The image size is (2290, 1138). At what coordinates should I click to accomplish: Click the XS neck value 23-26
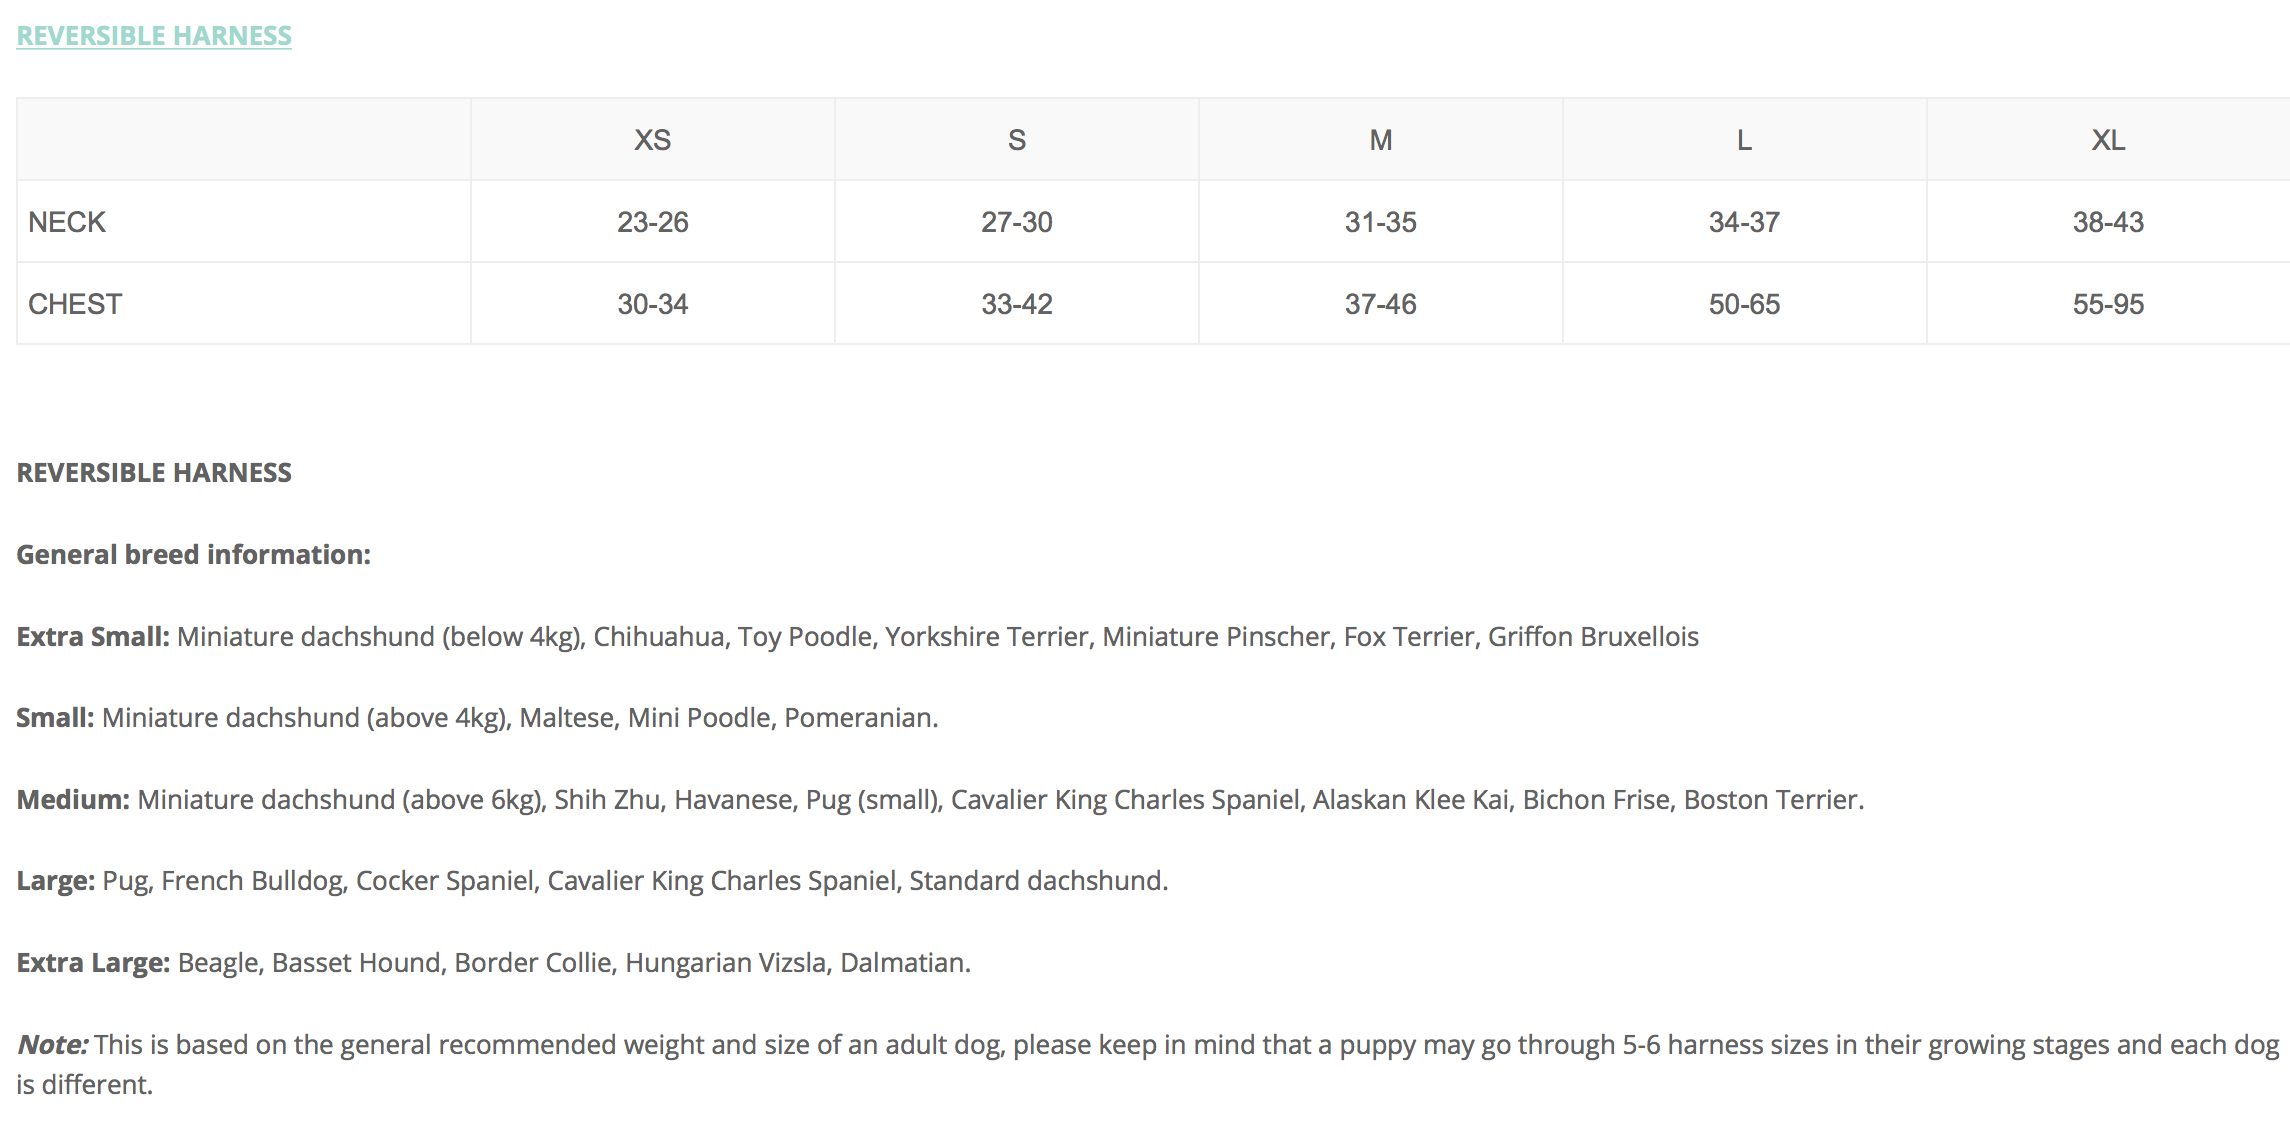[652, 222]
